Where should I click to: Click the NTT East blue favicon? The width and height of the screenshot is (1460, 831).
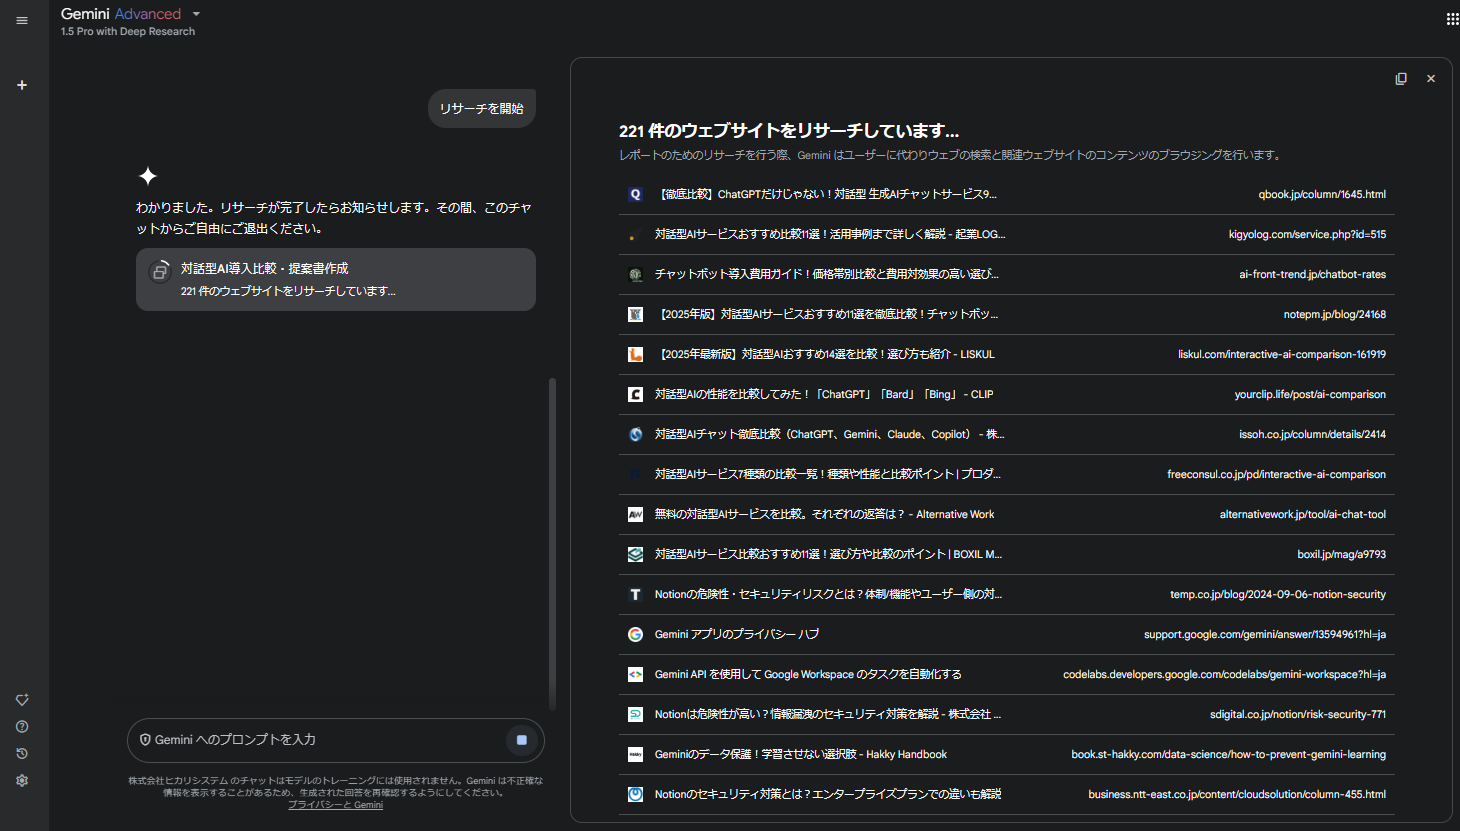coord(635,795)
